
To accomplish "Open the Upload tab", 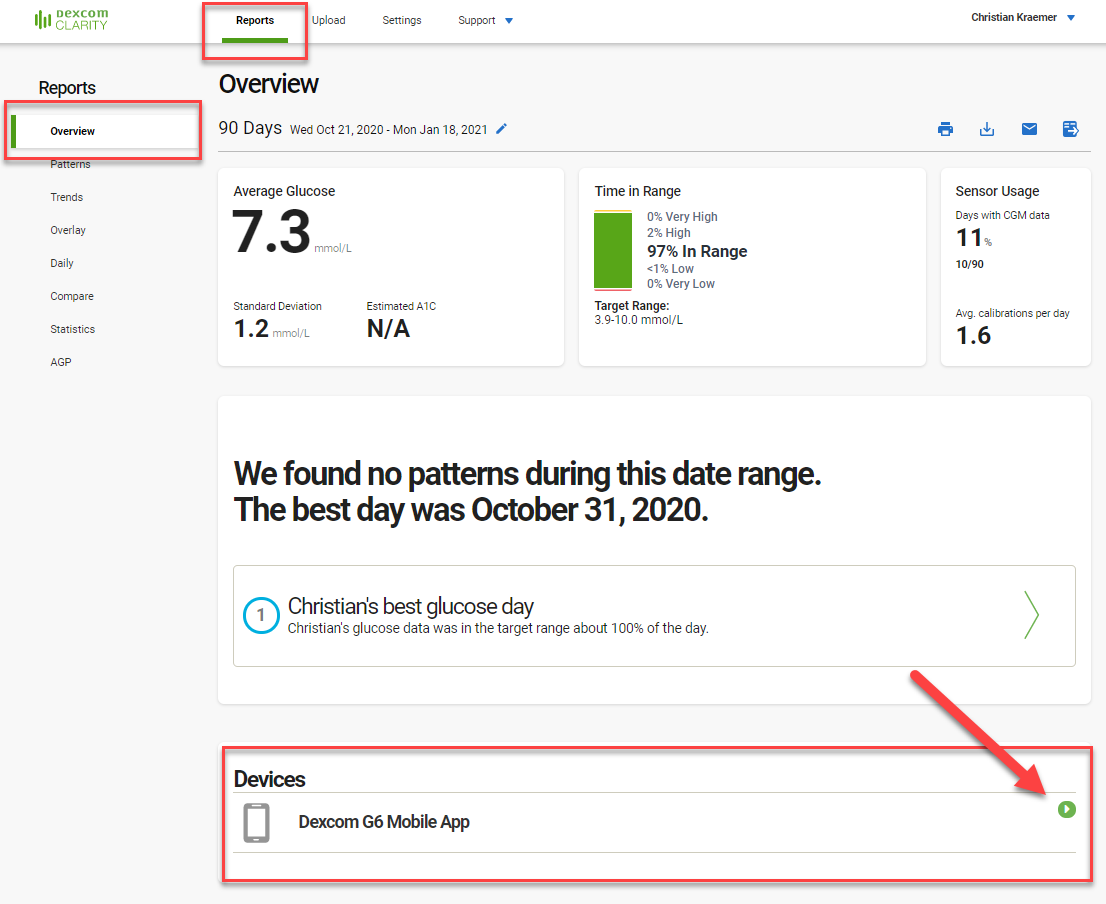I will click(329, 20).
